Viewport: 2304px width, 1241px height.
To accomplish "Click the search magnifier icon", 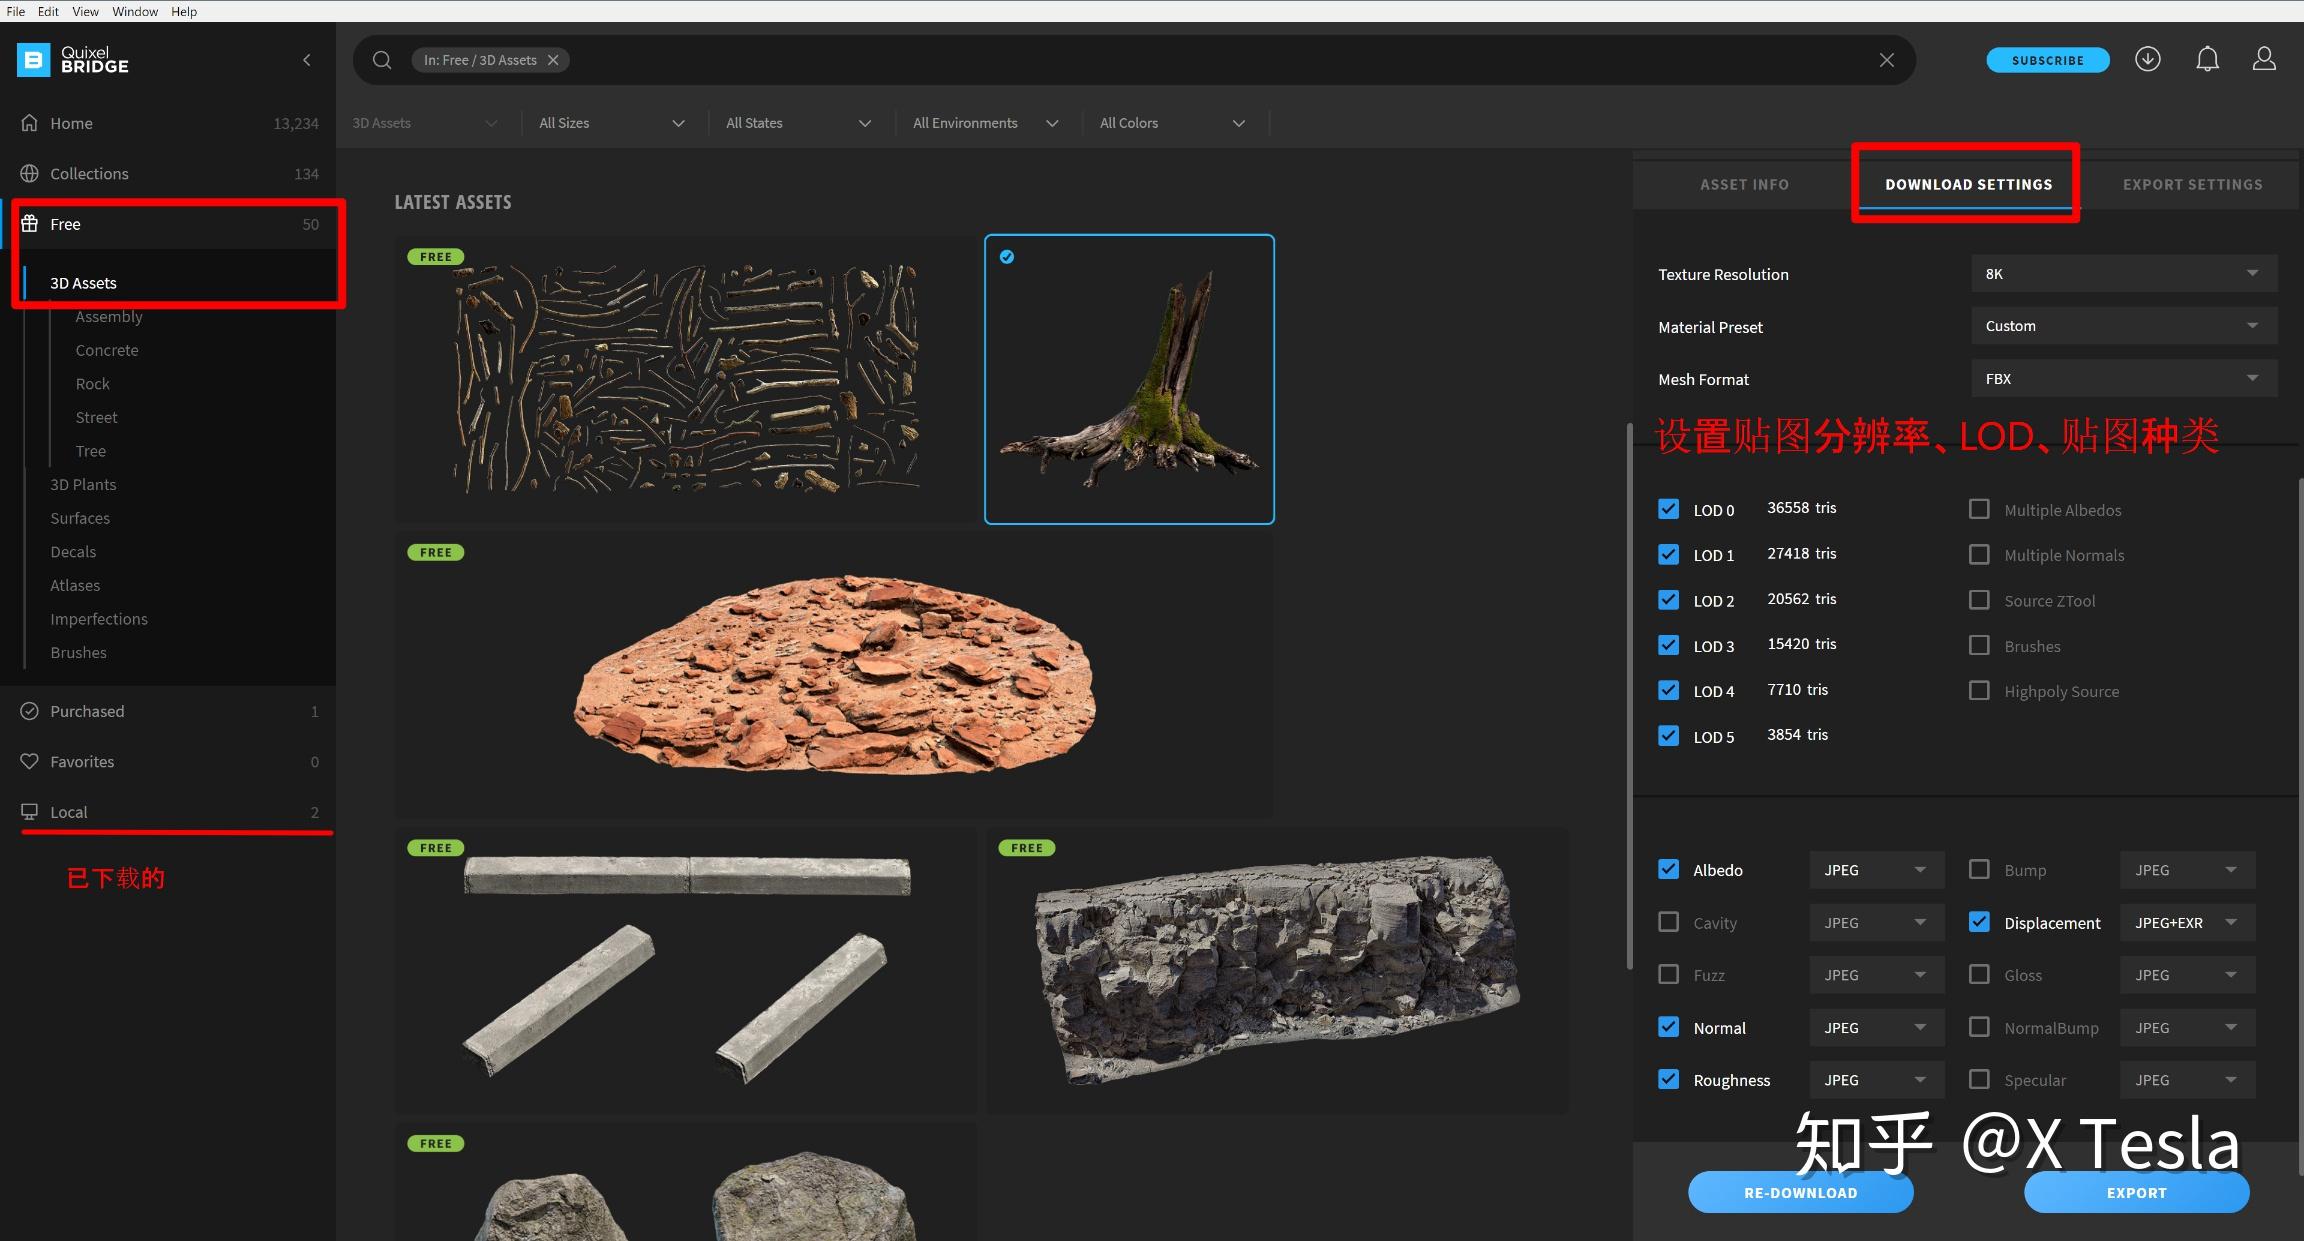I will click(382, 60).
